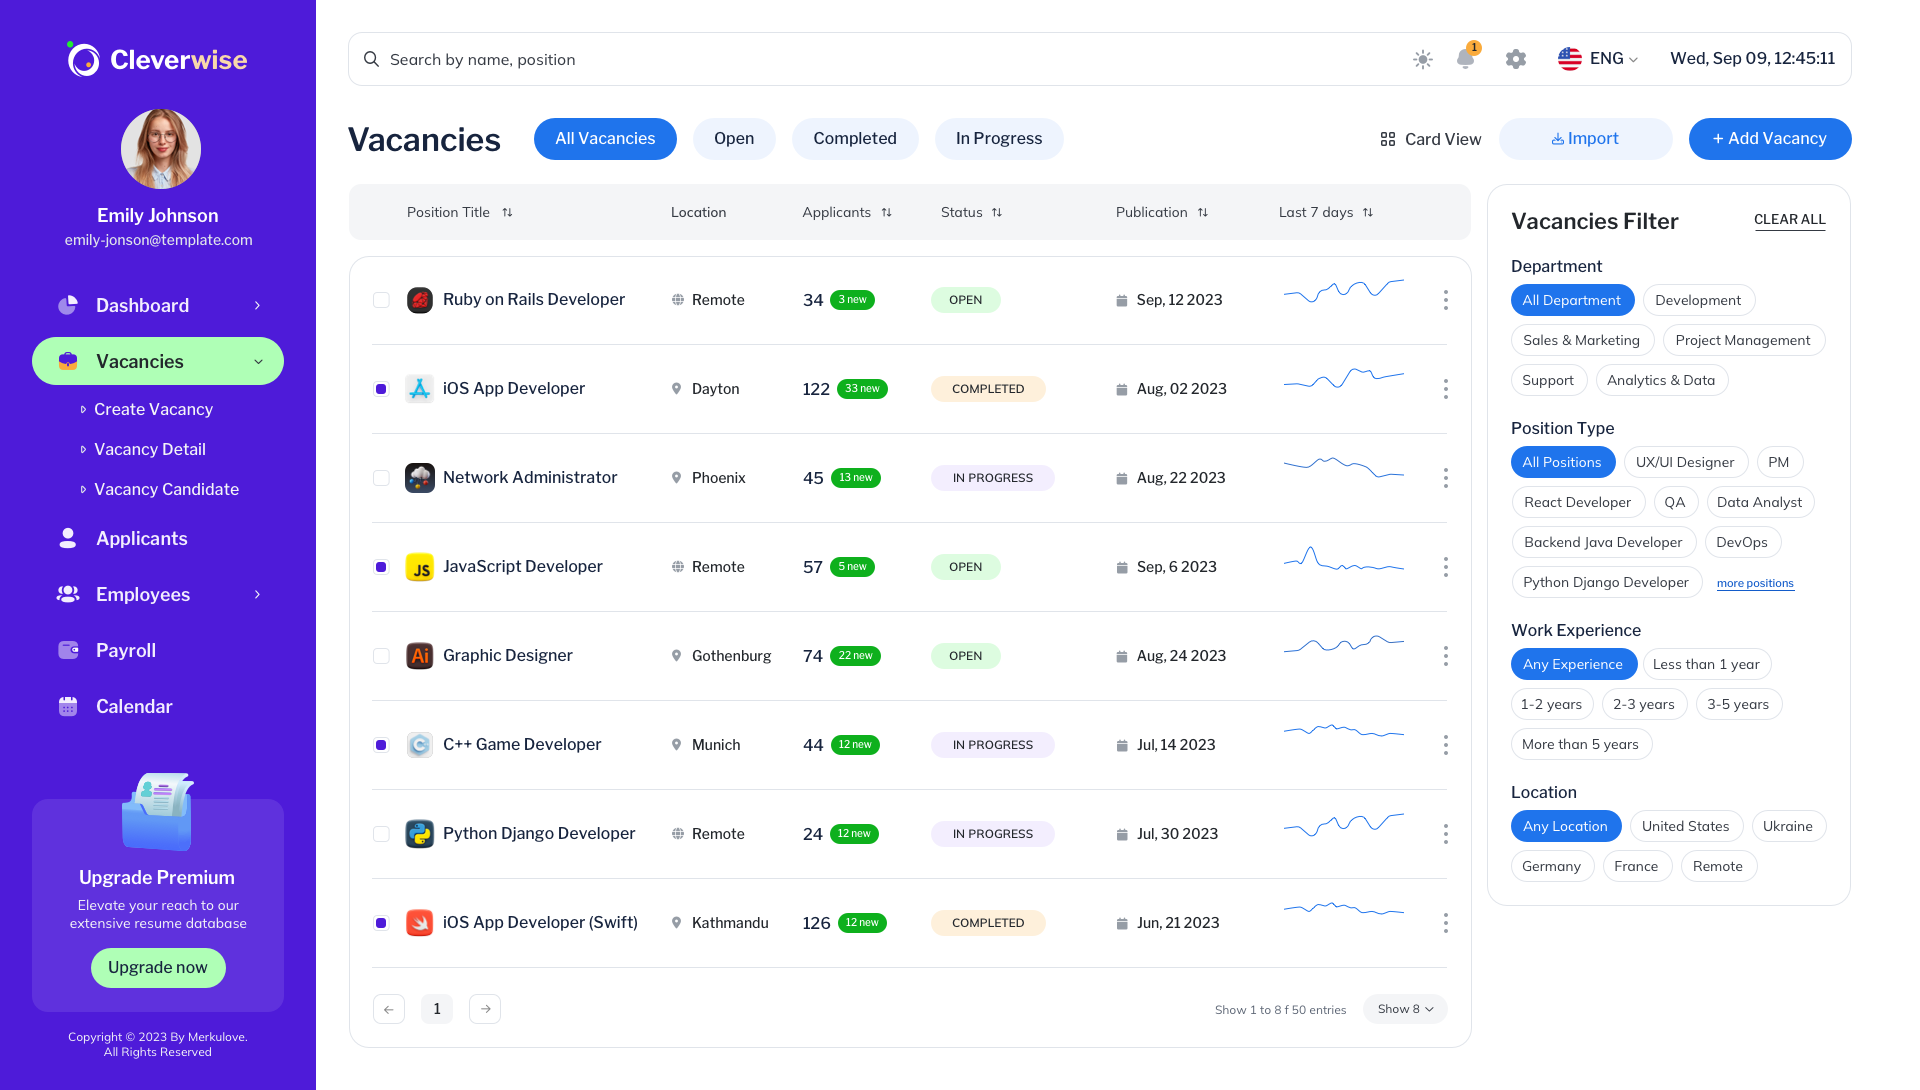Select the Vacancies sidebar icon
The width and height of the screenshot is (1920, 1090).
click(x=67, y=361)
